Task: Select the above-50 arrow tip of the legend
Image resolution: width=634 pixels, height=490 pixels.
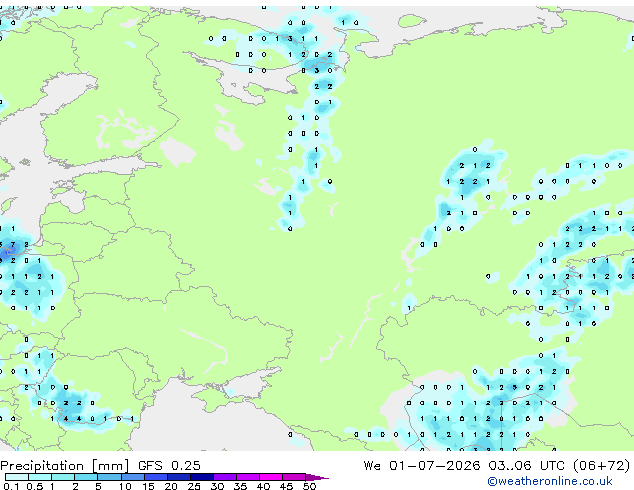Action: pos(317,477)
